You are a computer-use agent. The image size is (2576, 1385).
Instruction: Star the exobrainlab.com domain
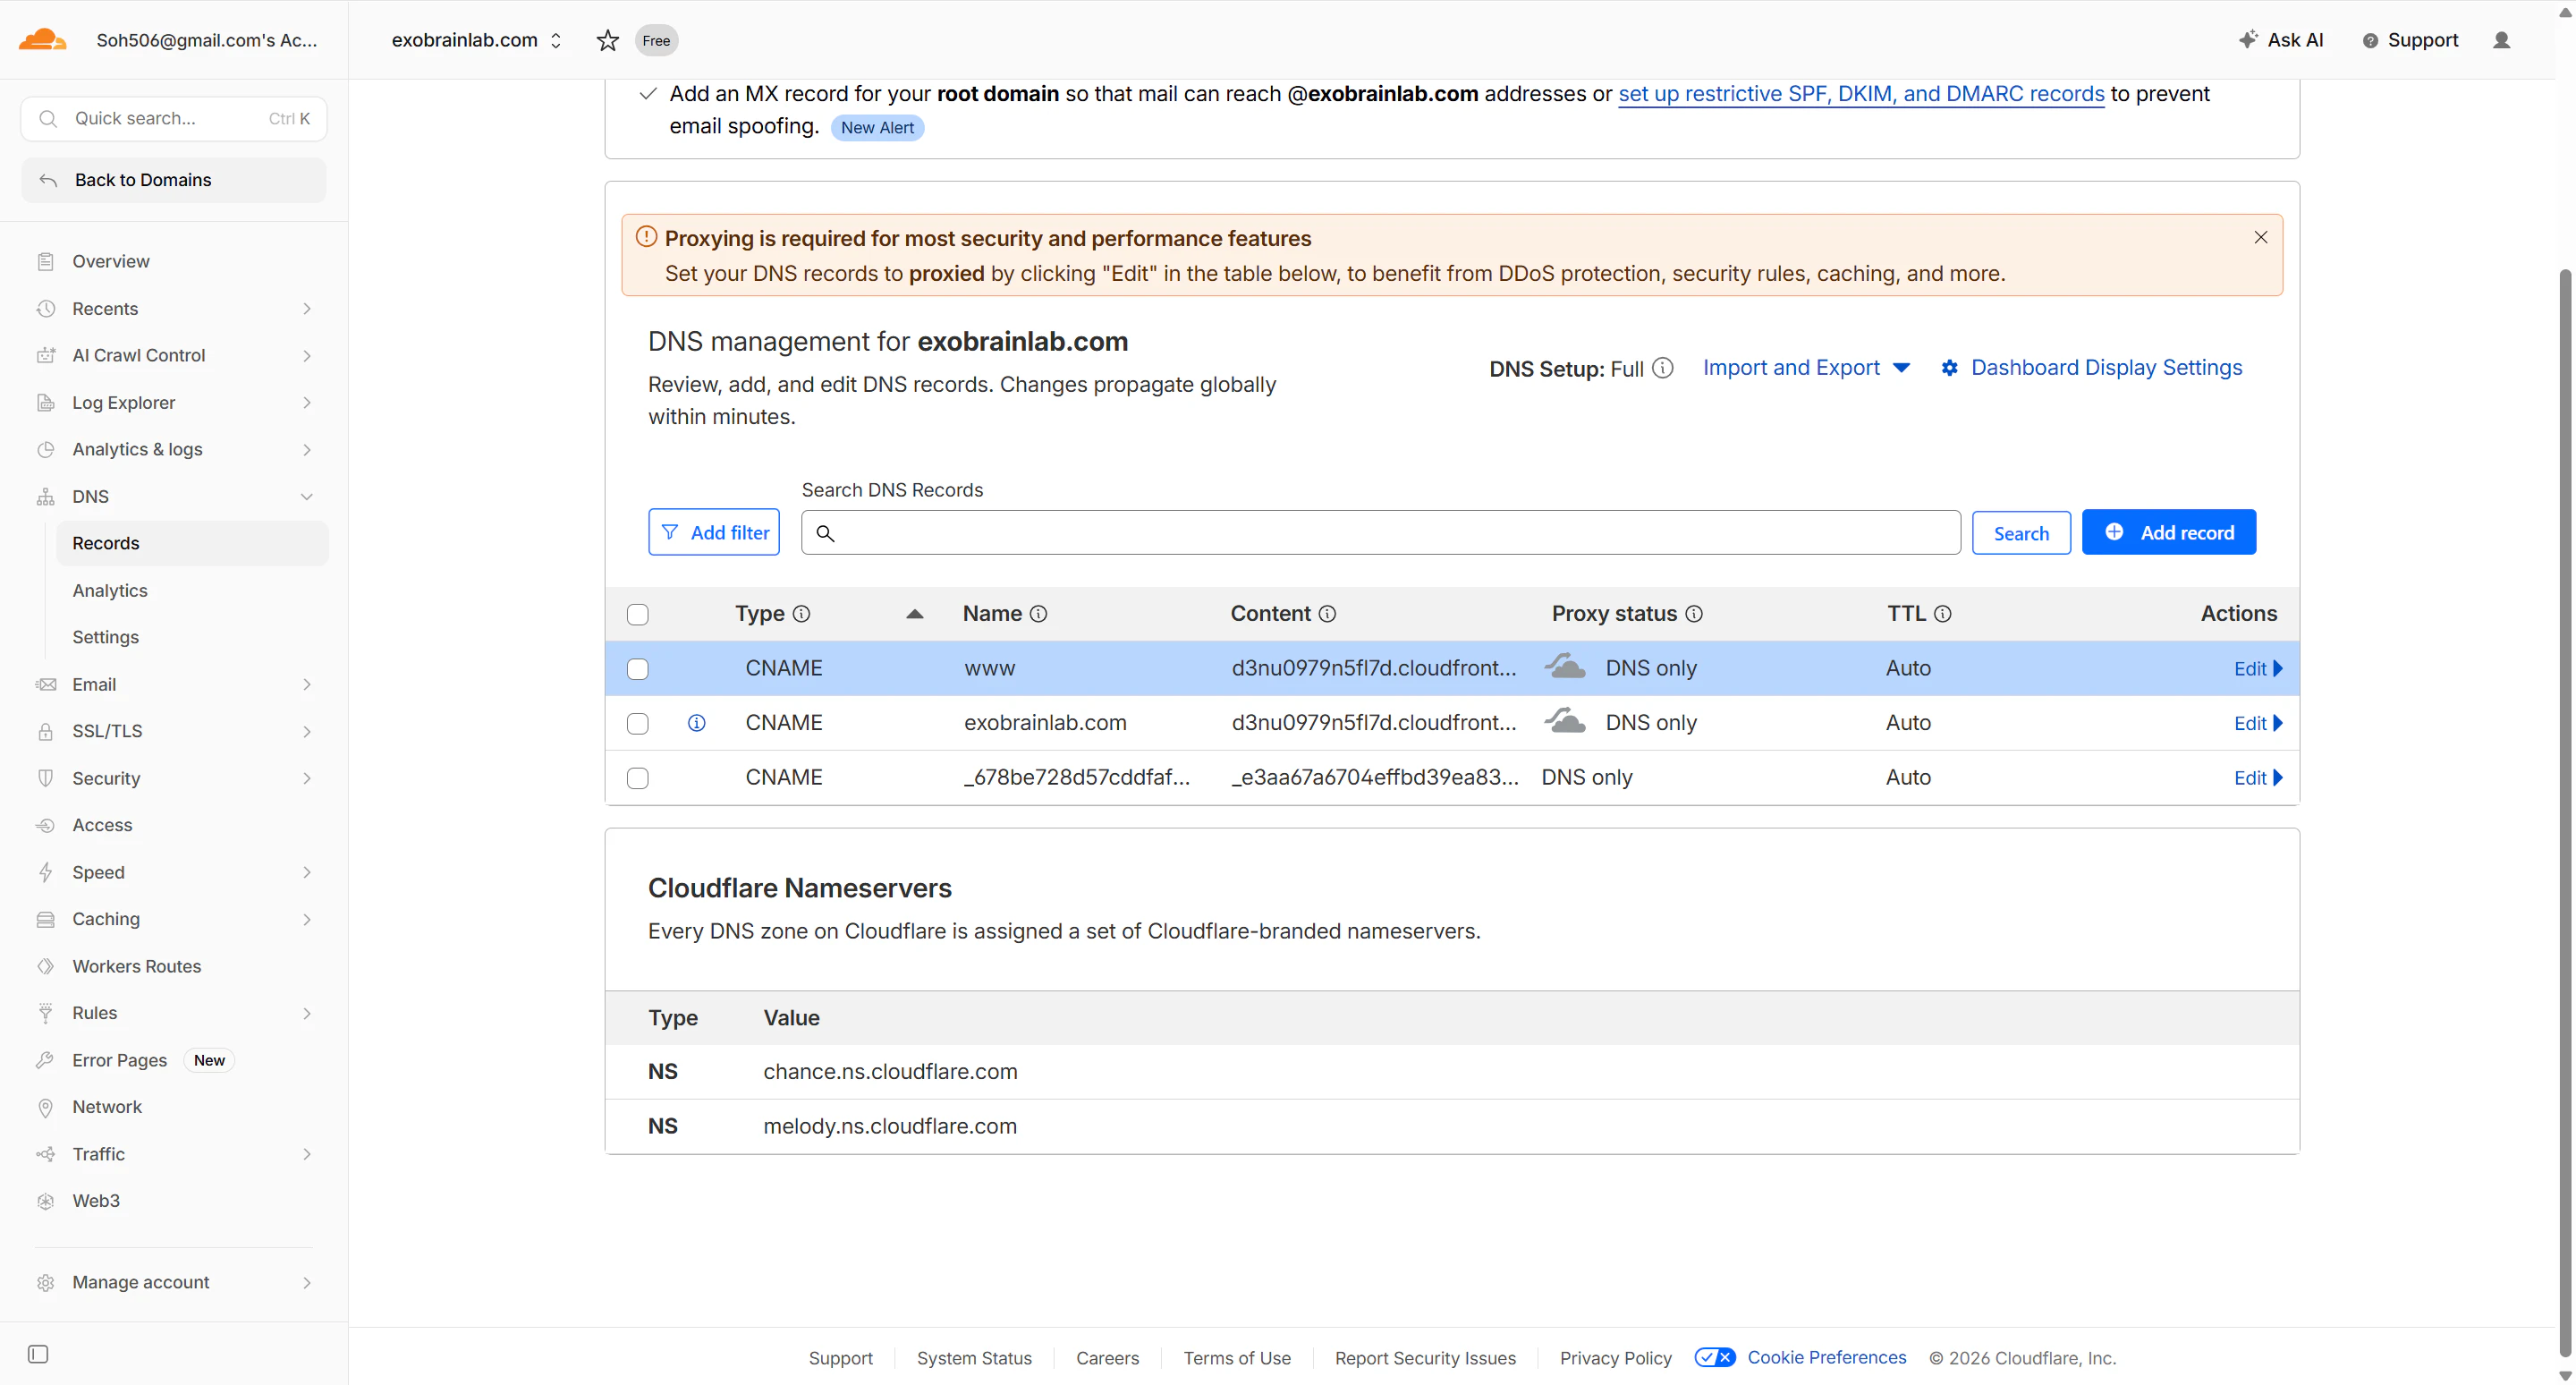click(607, 40)
